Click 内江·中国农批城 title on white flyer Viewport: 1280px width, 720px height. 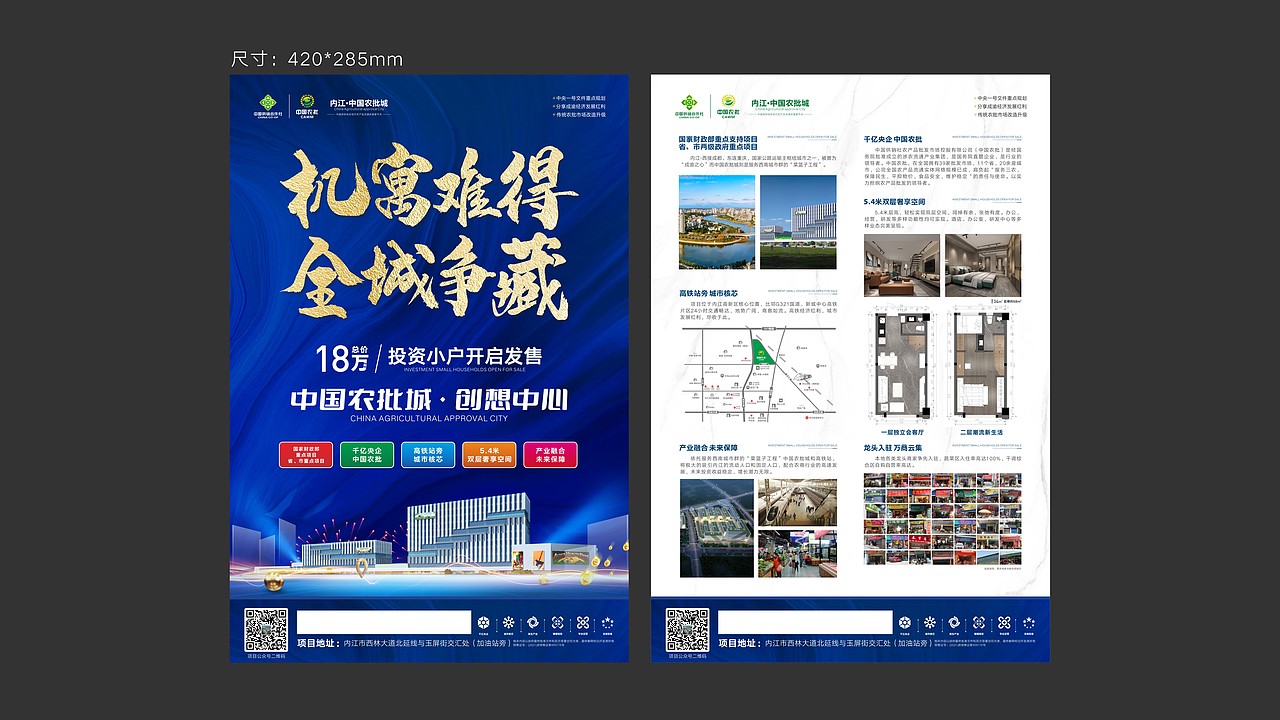pyautogui.click(x=780, y=103)
